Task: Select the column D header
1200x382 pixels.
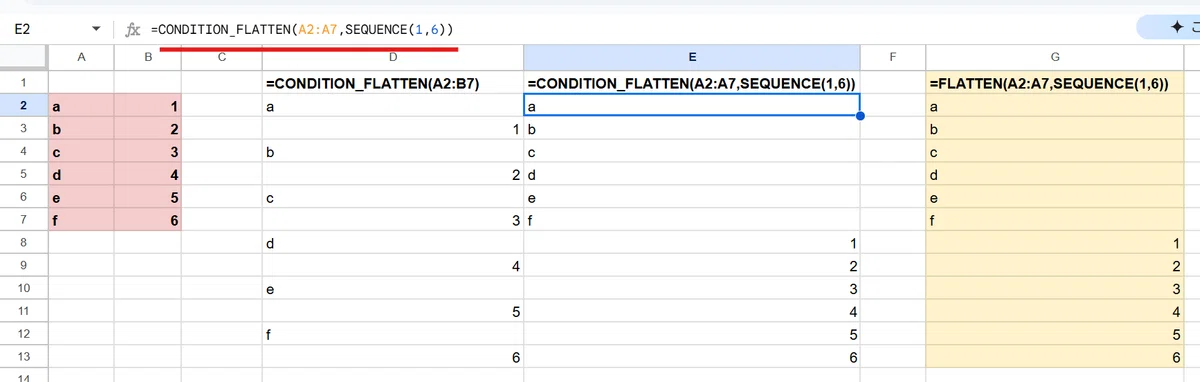Action: click(392, 58)
